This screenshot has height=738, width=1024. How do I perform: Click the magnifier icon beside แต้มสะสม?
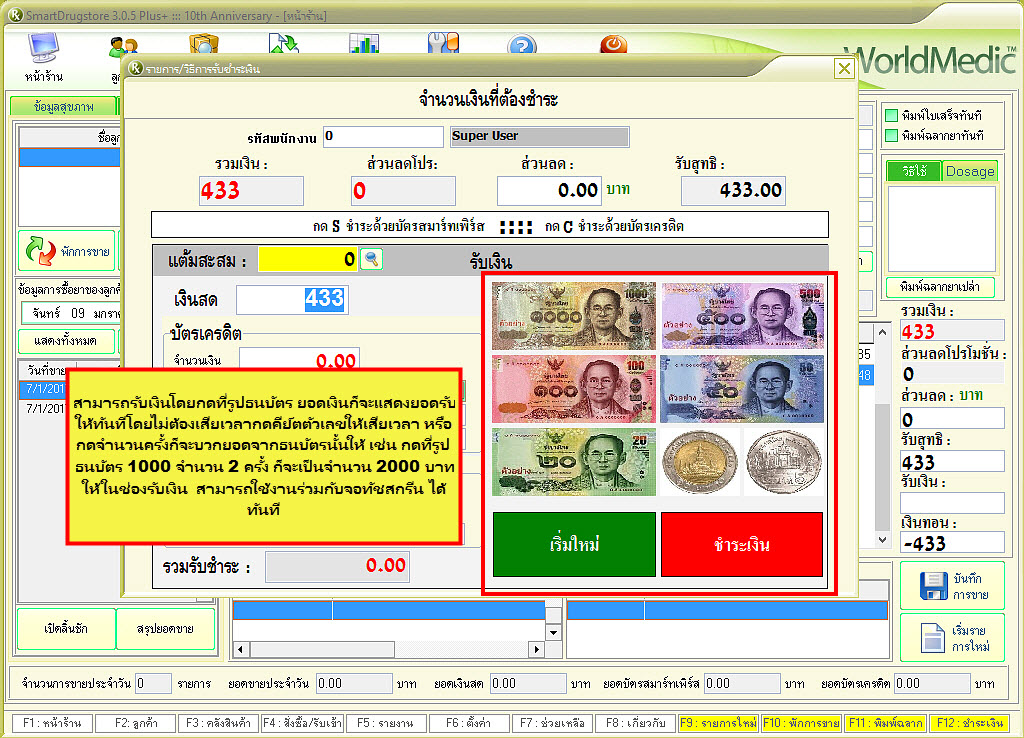(371, 259)
